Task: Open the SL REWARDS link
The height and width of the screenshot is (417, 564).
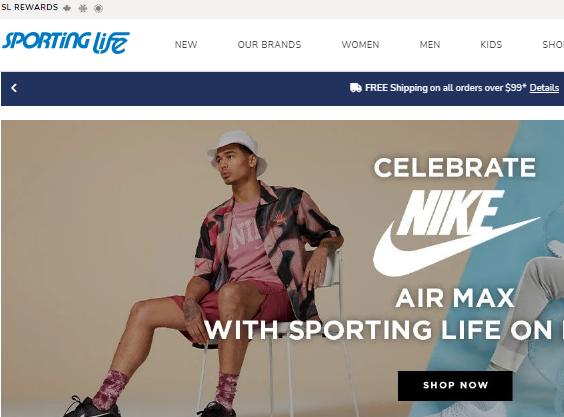Action: 29,7
